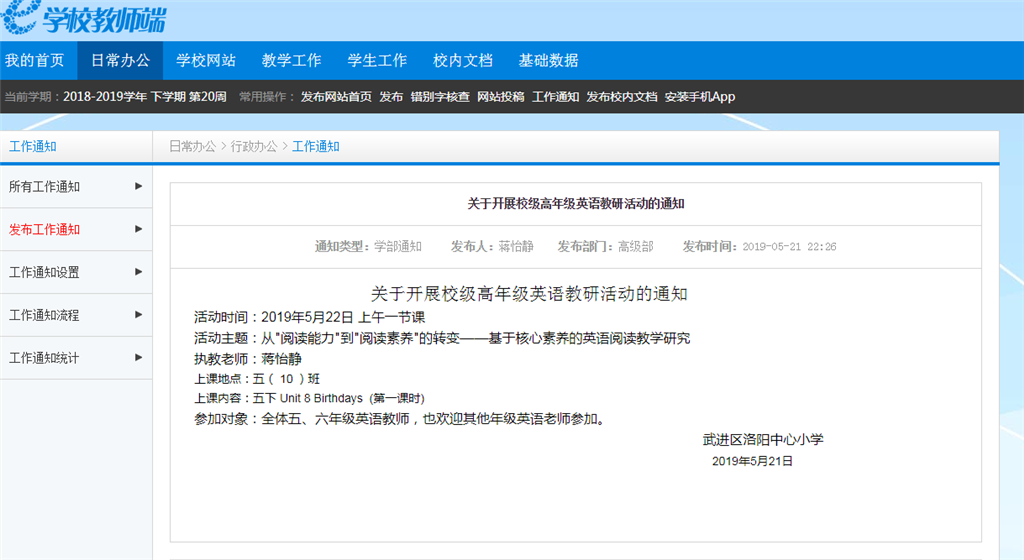
Task: Click the 活动时间 line in the notice
Action: (310, 317)
